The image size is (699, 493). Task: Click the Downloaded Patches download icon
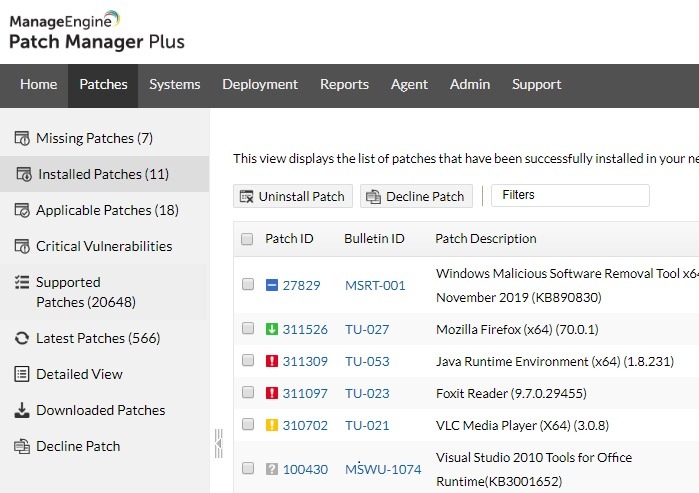coord(22,410)
